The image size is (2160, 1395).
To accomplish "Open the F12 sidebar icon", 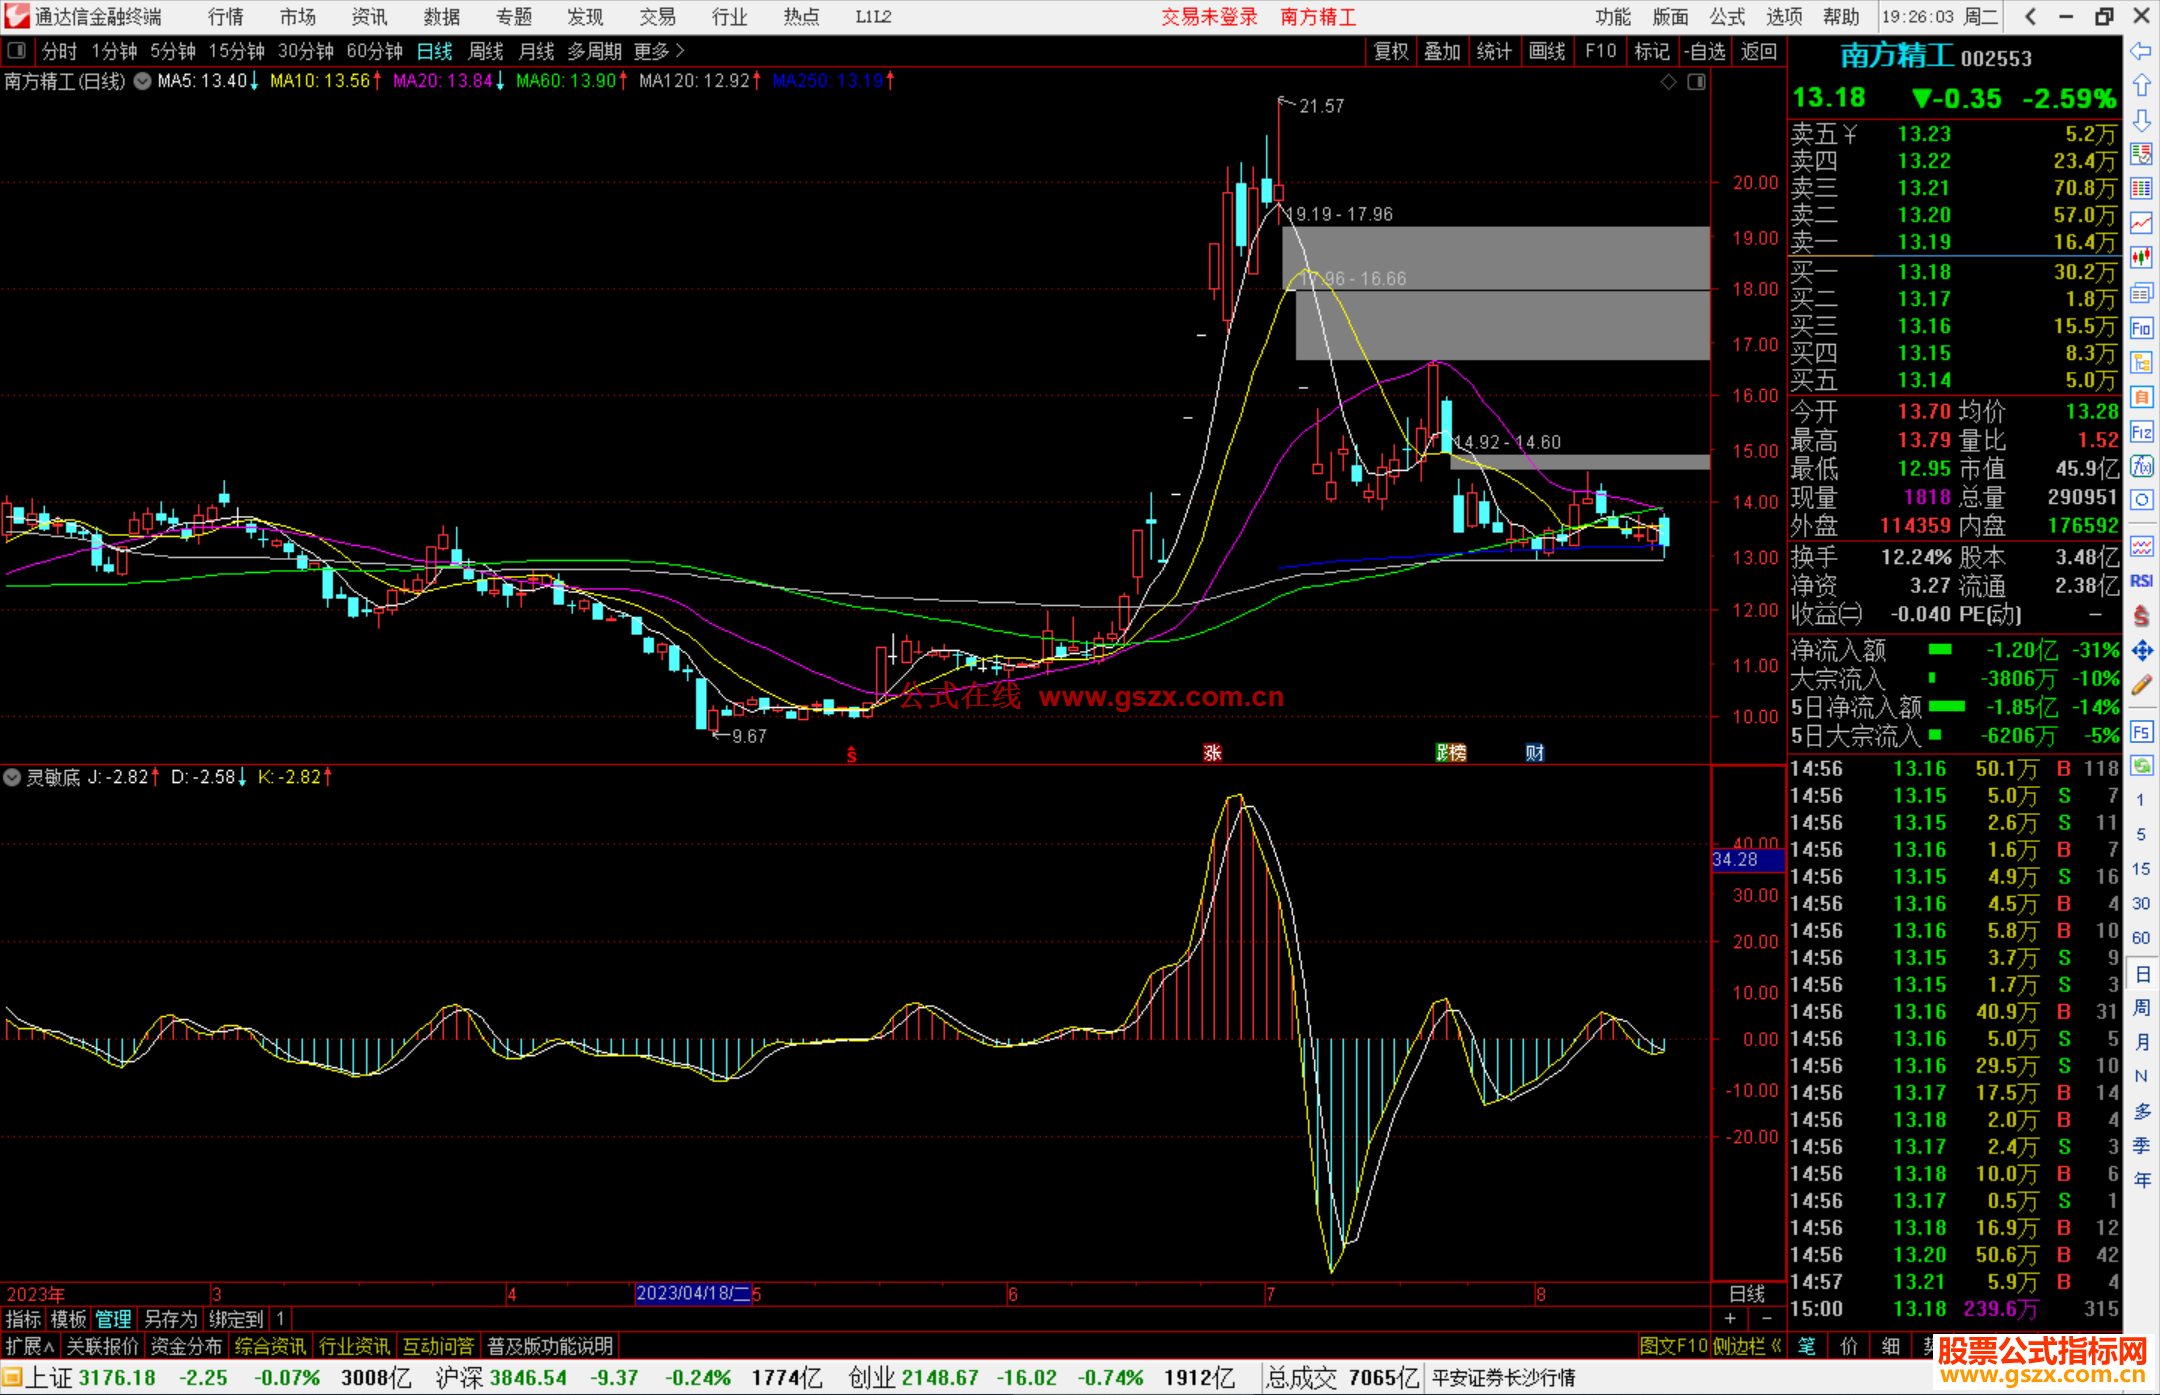I will 2141,432.
